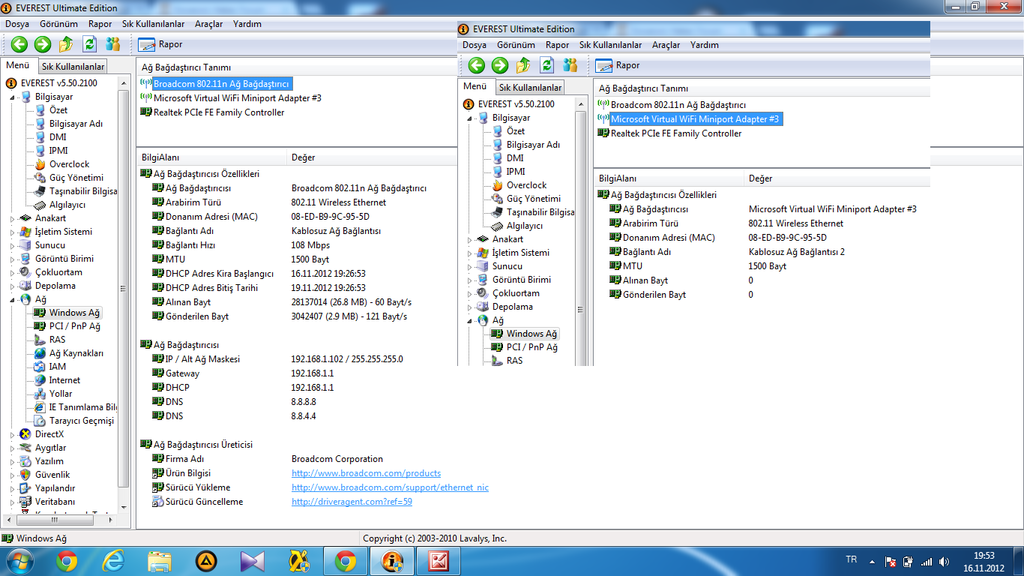This screenshot has height=576, width=1024.
Task: Expand the Depolama node in main window tree
Action: click(x=12, y=286)
